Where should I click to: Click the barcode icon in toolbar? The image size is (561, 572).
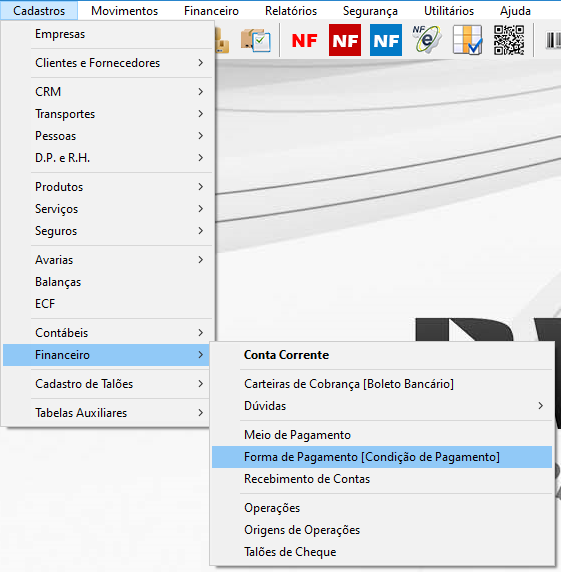point(553,40)
